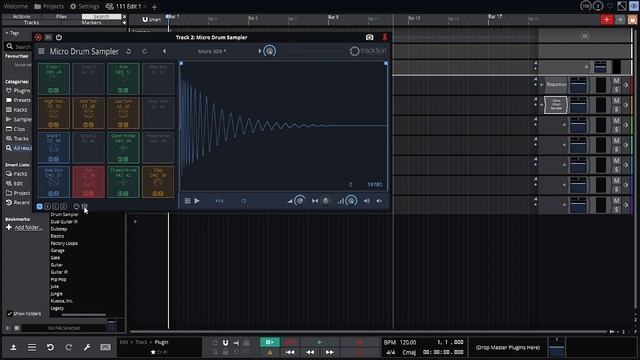The height and width of the screenshot is (360, 640).
Task: Click the bottom undo icon
Action: (x=50, y=347)
